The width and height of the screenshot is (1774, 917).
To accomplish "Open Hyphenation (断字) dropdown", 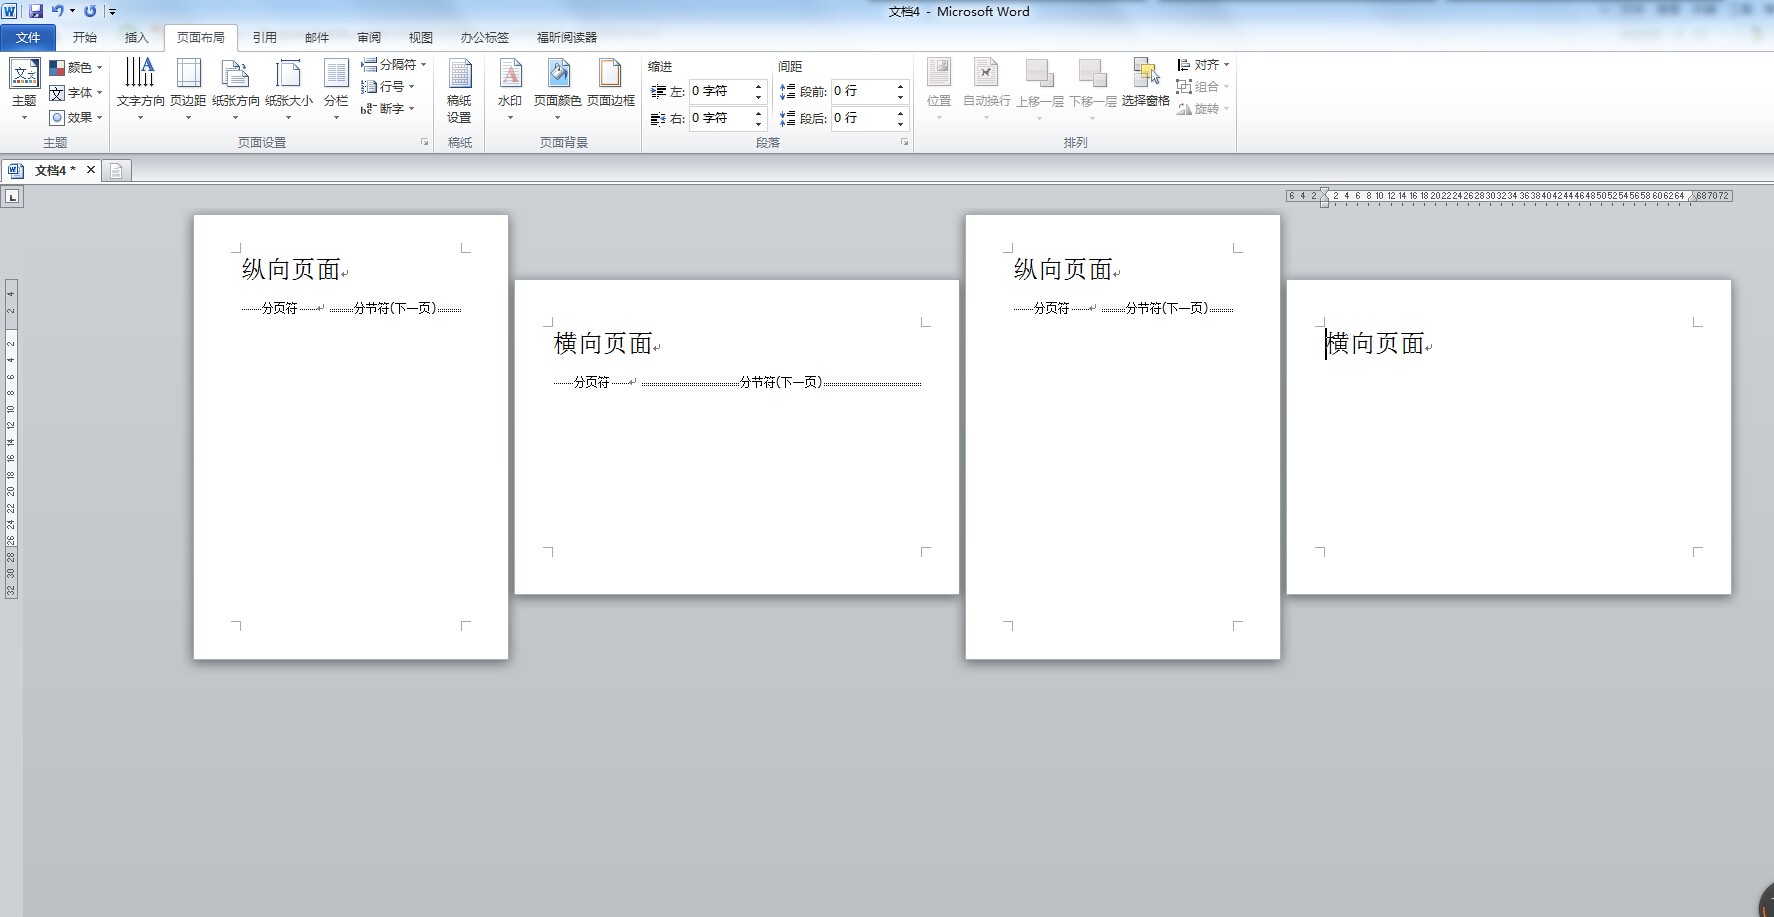I will pyautogui.click(x=388, y=108).
